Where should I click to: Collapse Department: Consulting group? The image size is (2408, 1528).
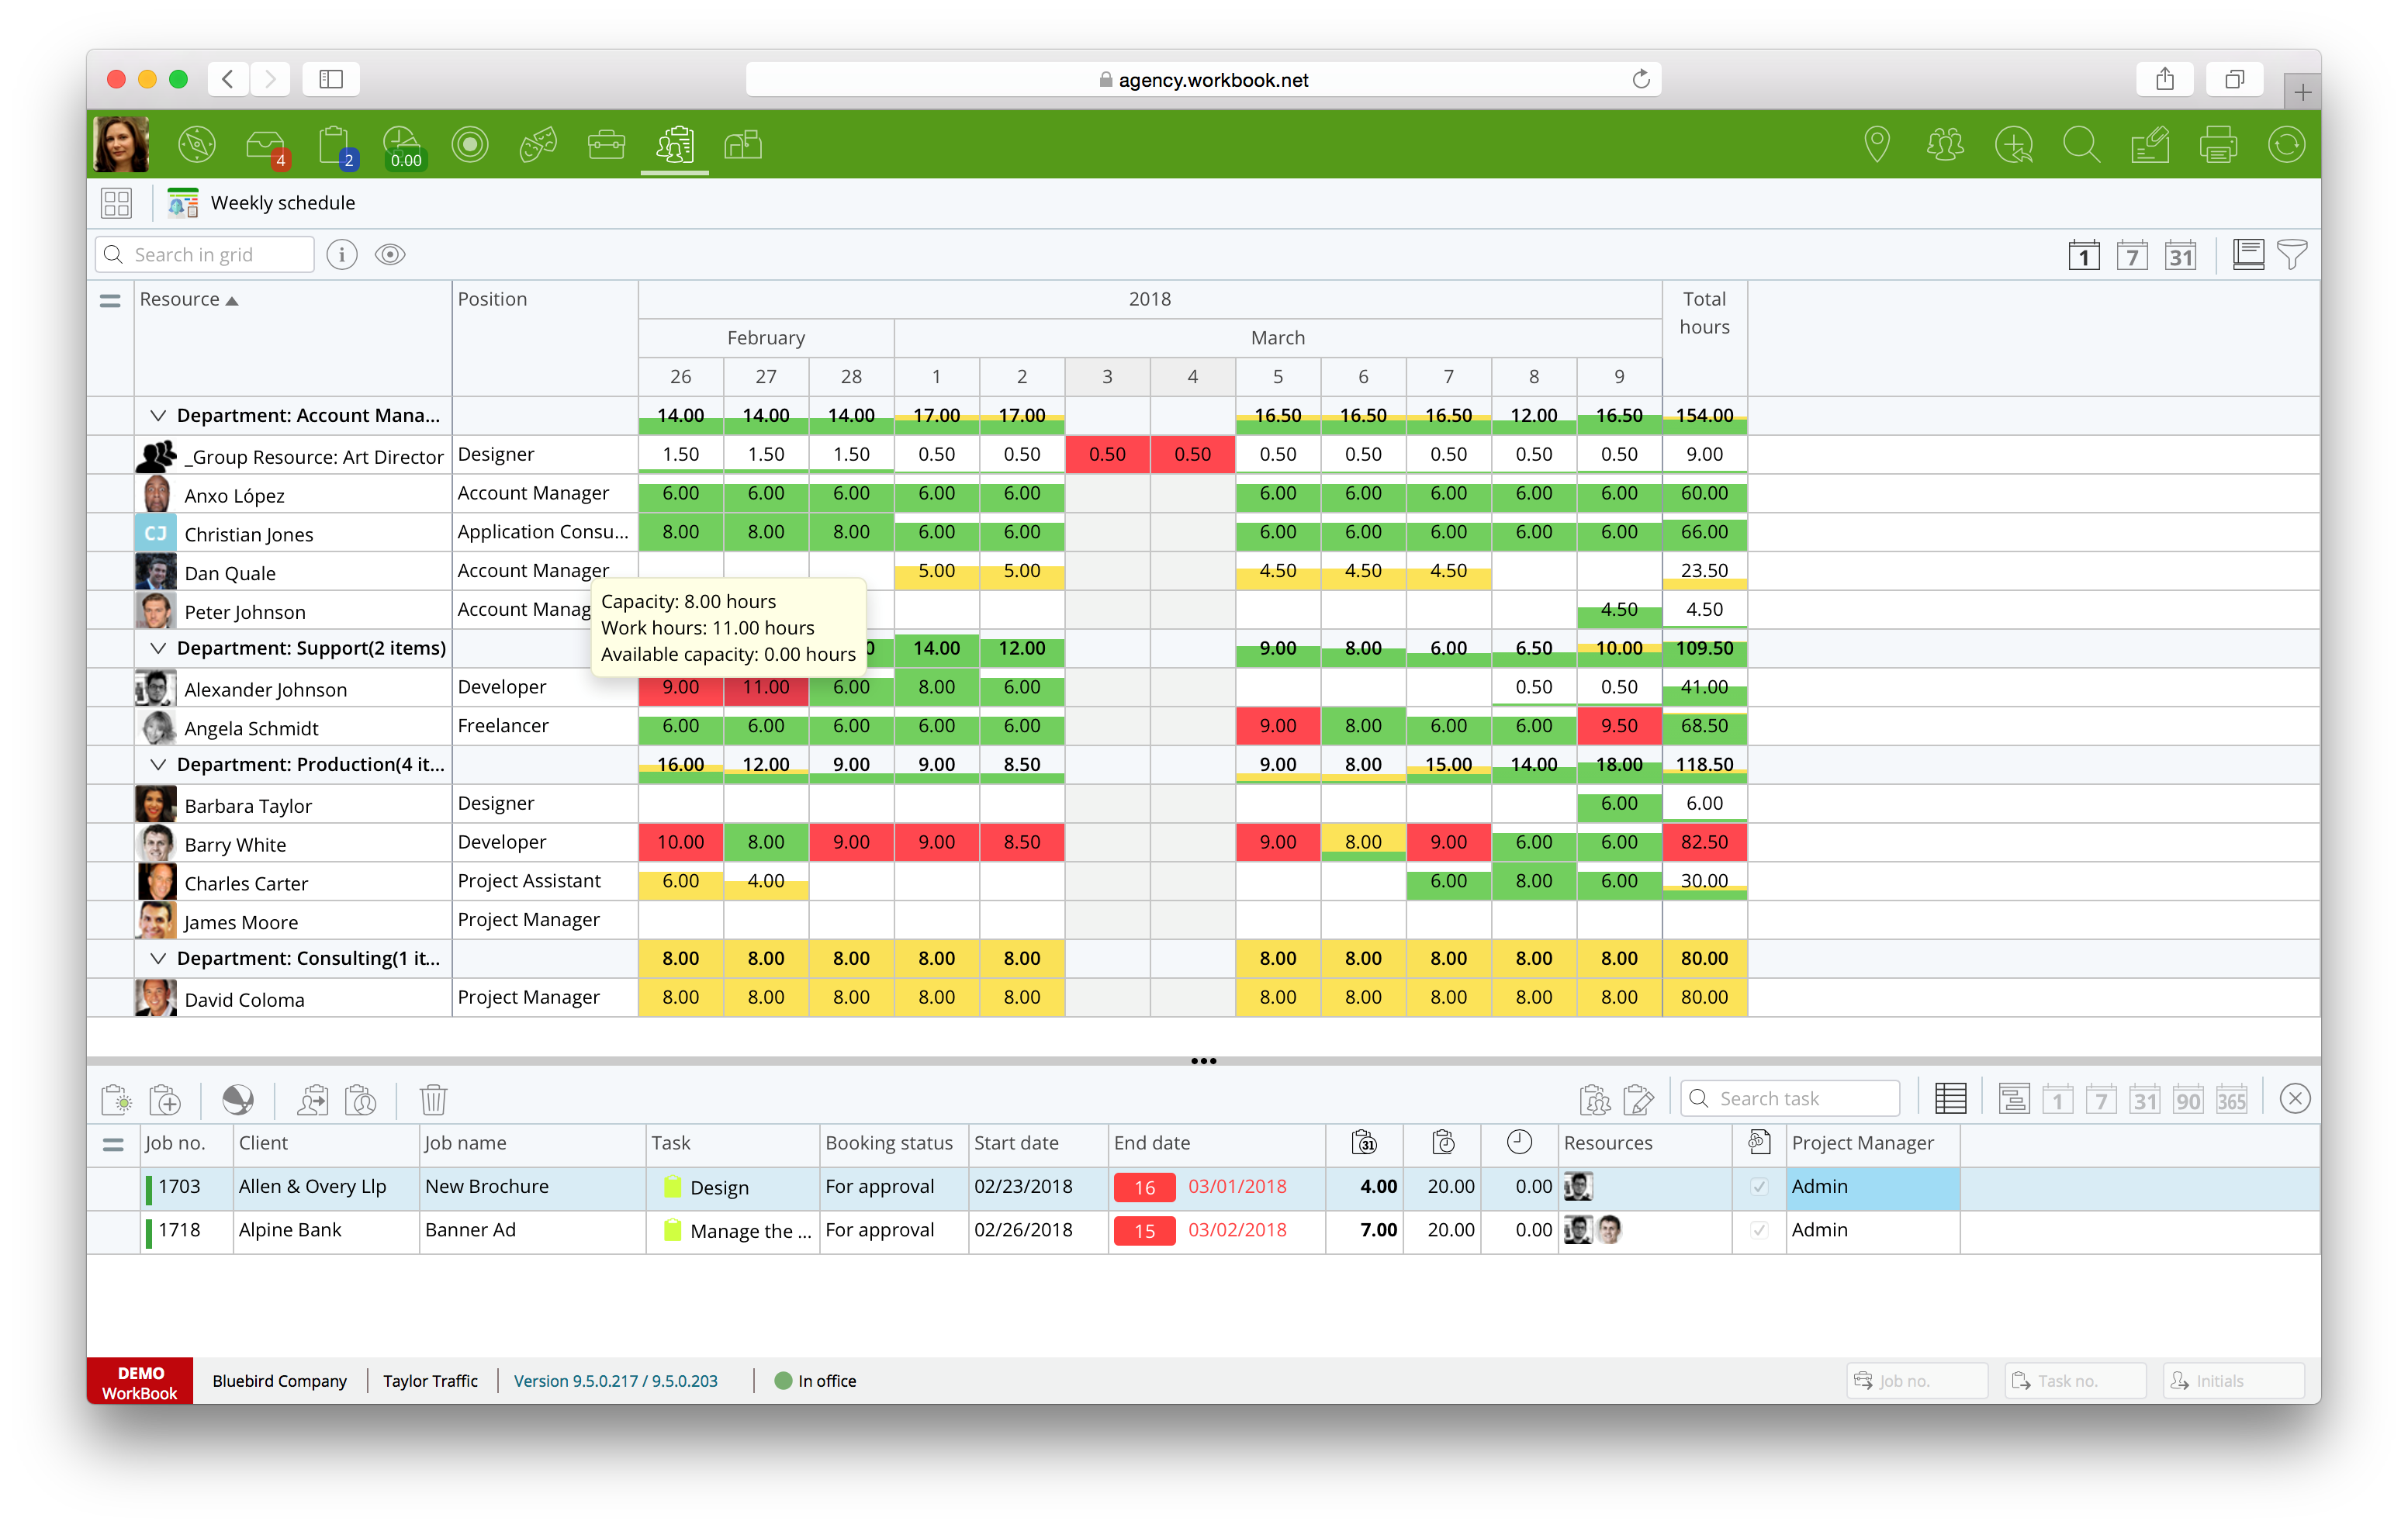(158, 958)
